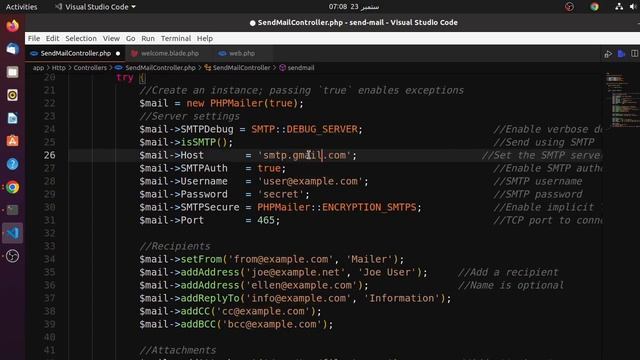Switch to OBS Studio in dock
Image resolution: width=640 pixels, height=360 pixels.
pyautogui.click(x=12, y=256)
